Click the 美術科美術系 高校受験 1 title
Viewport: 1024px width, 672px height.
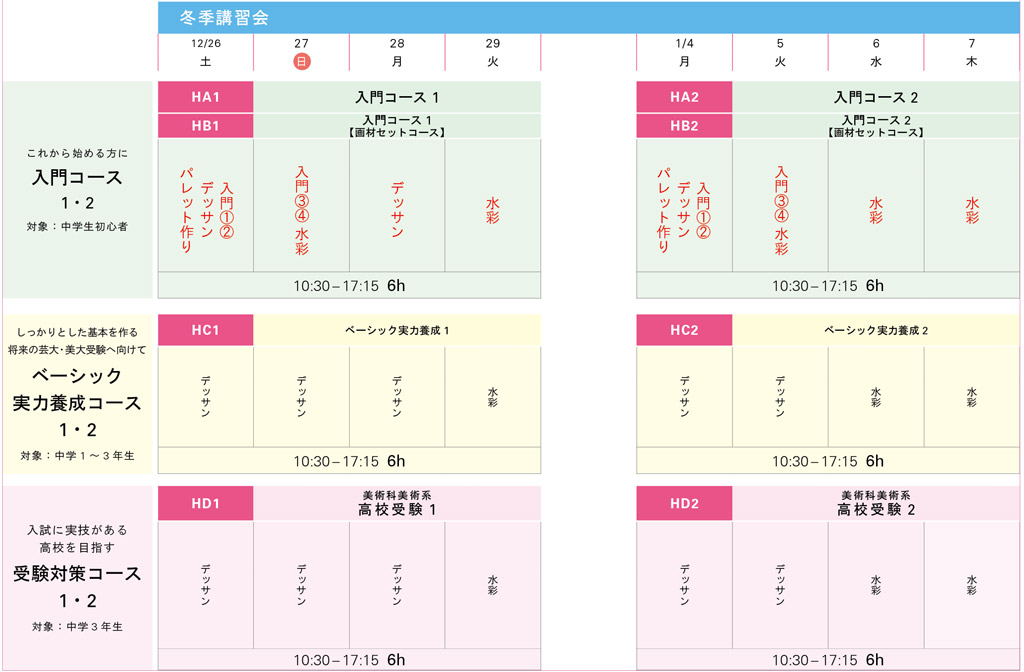(397, 504)
